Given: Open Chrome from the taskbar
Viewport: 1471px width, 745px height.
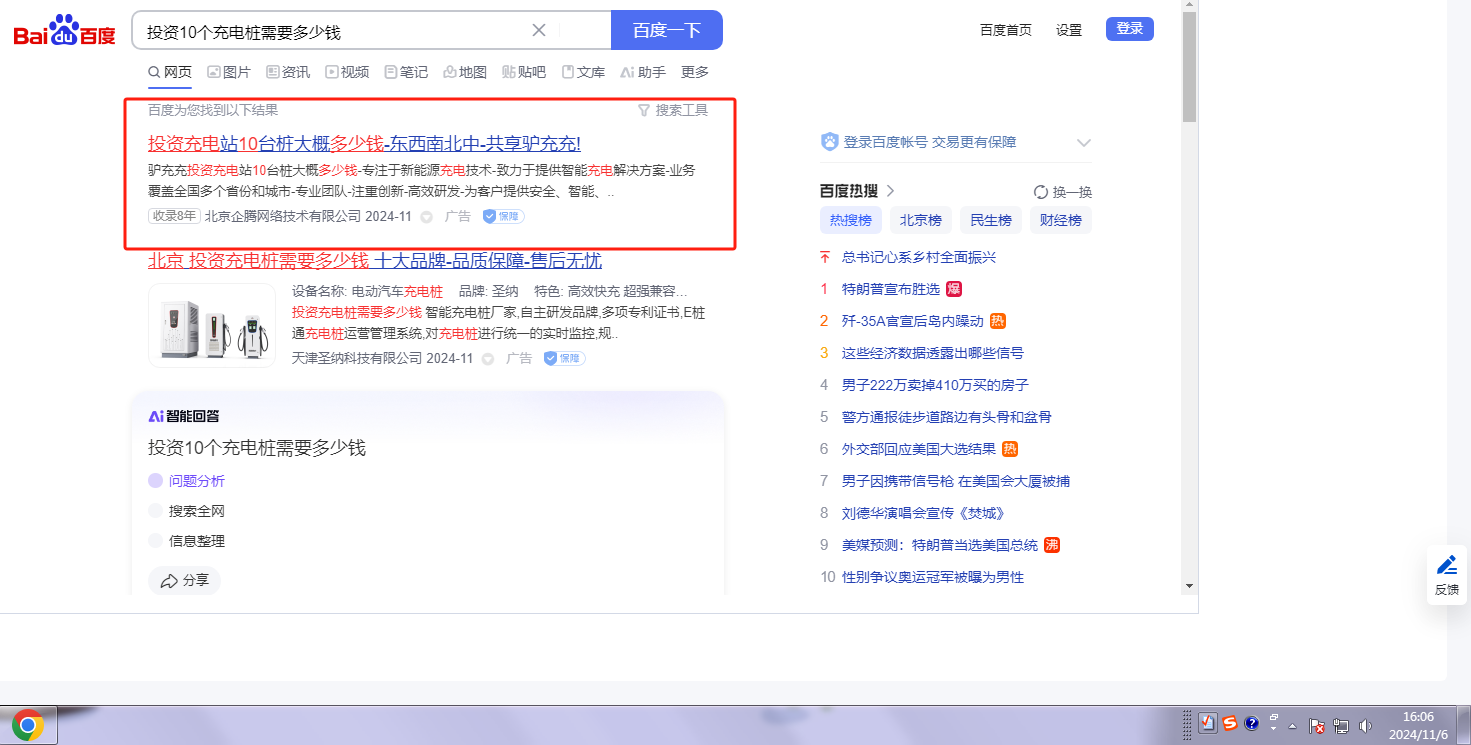Looking at the screenshot, I should coord(28,725).
